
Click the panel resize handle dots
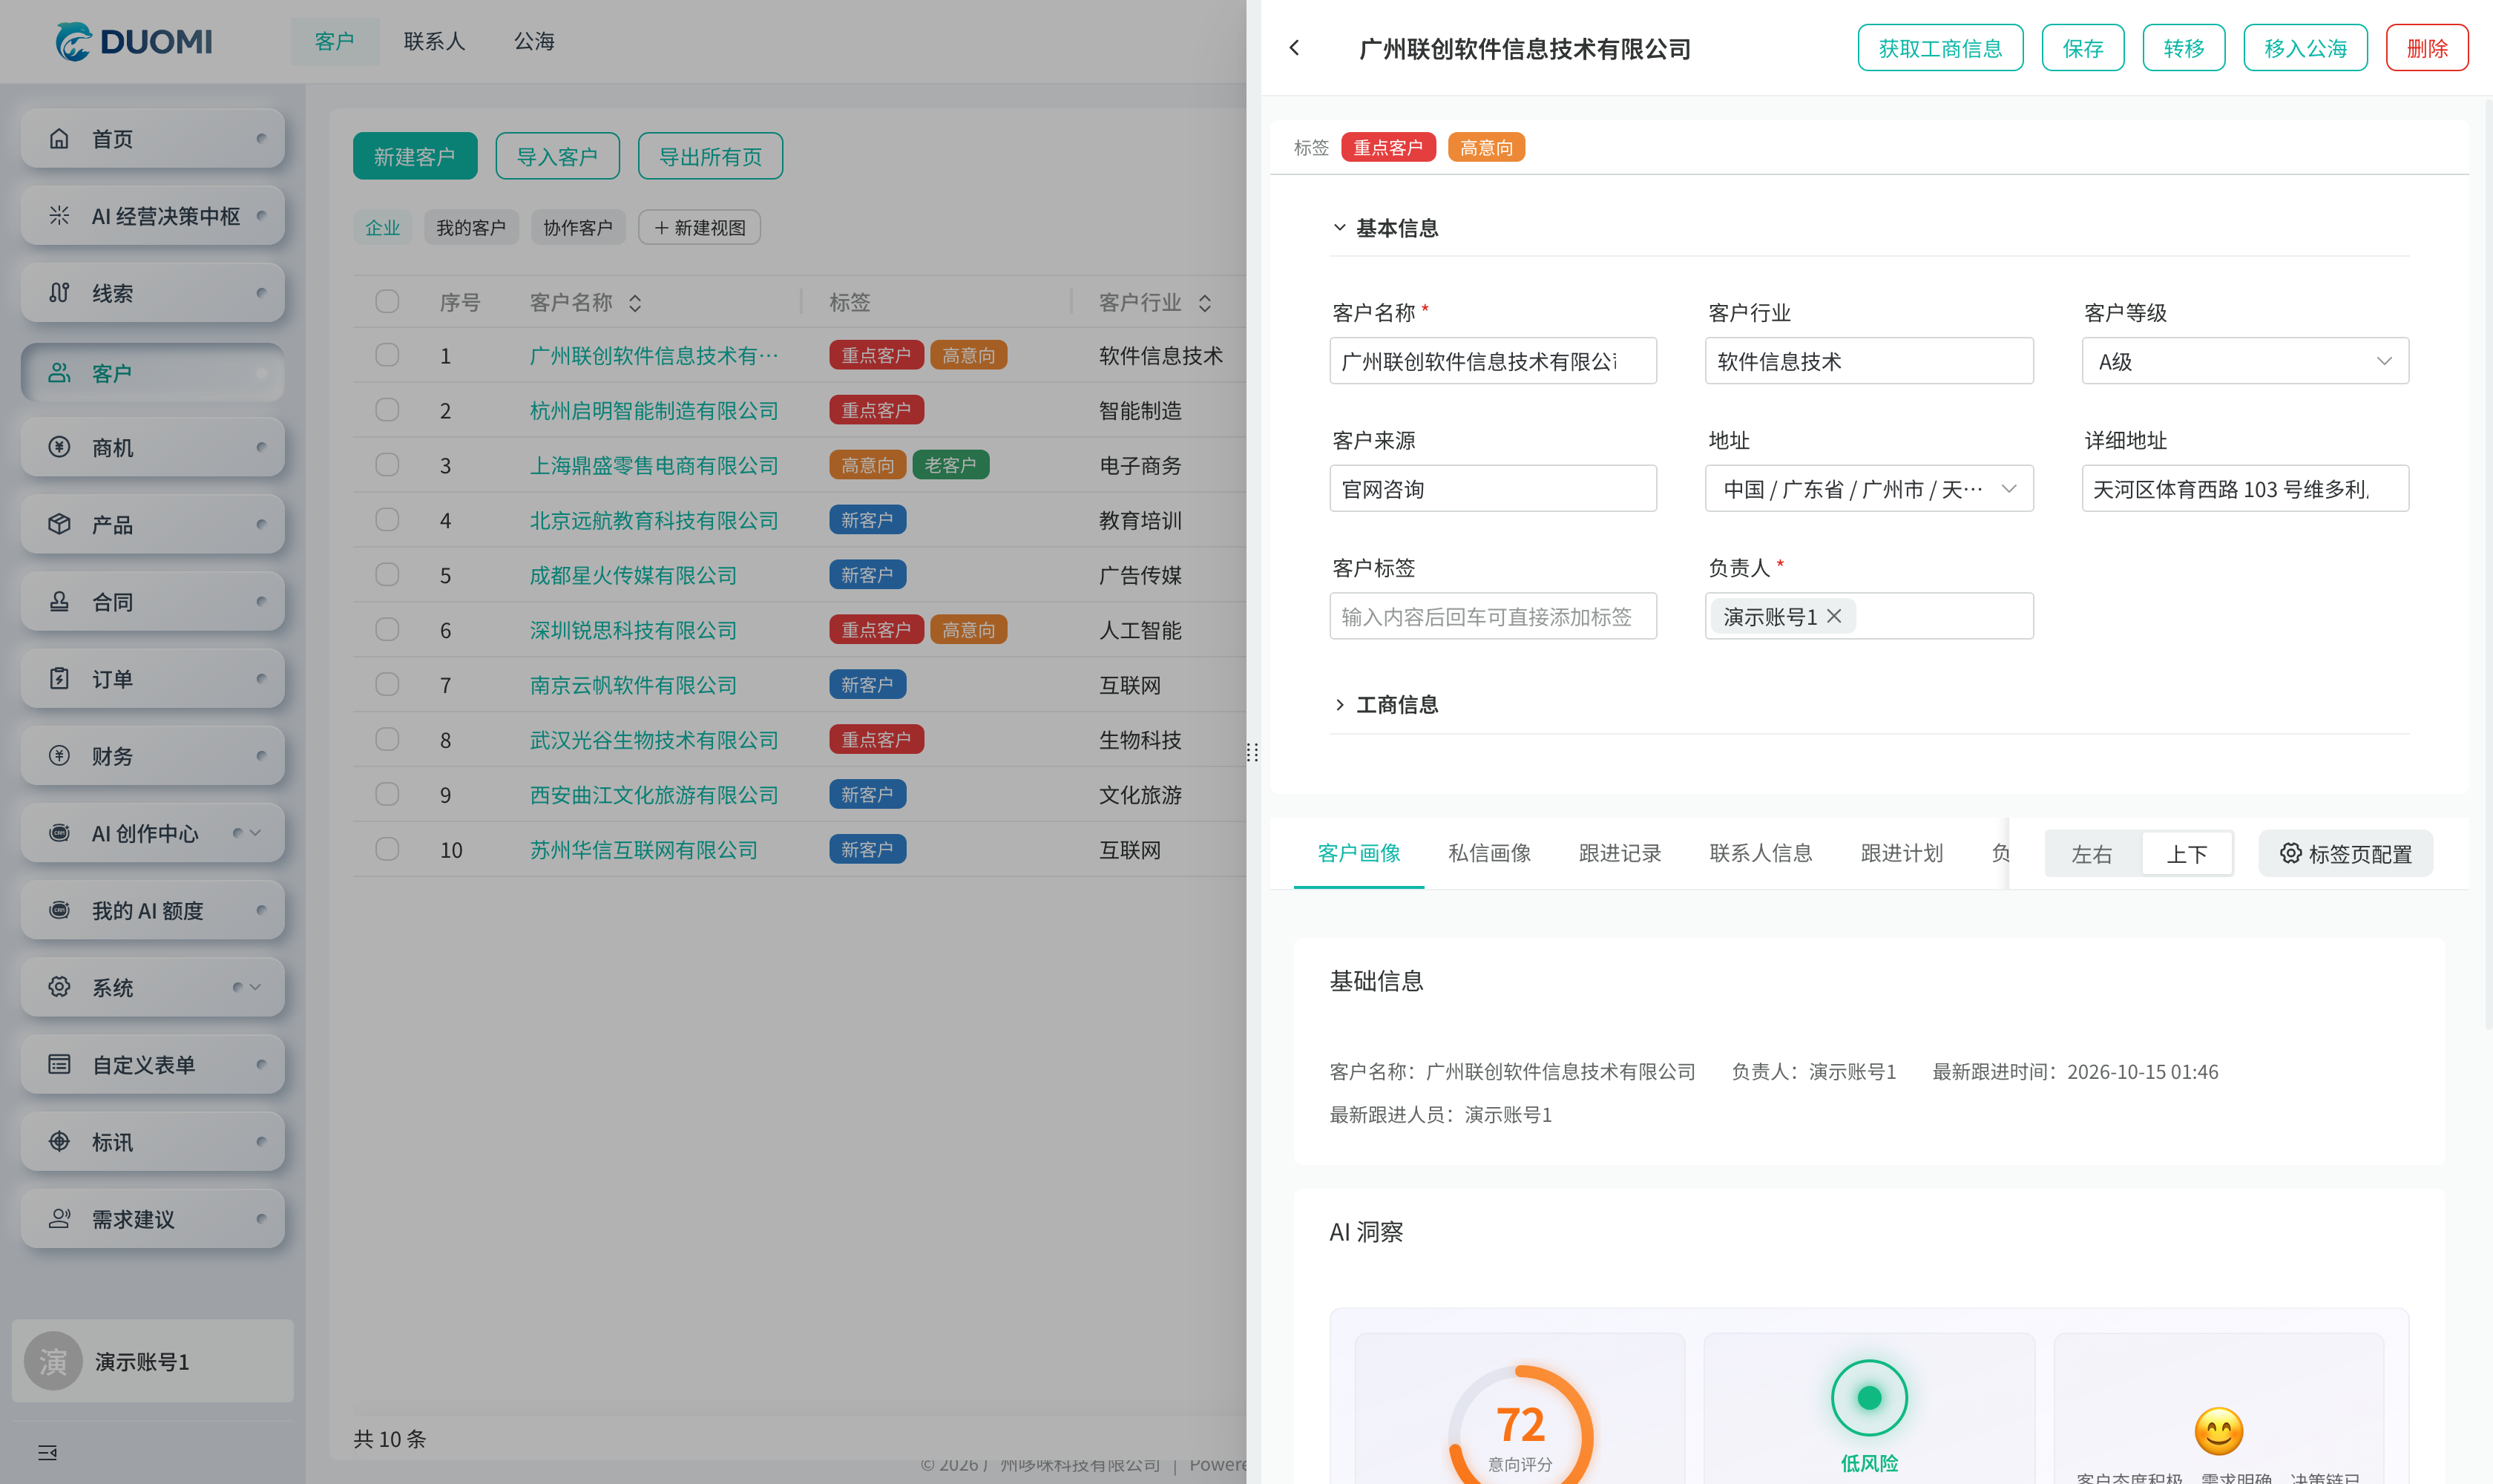[1252, 752]
